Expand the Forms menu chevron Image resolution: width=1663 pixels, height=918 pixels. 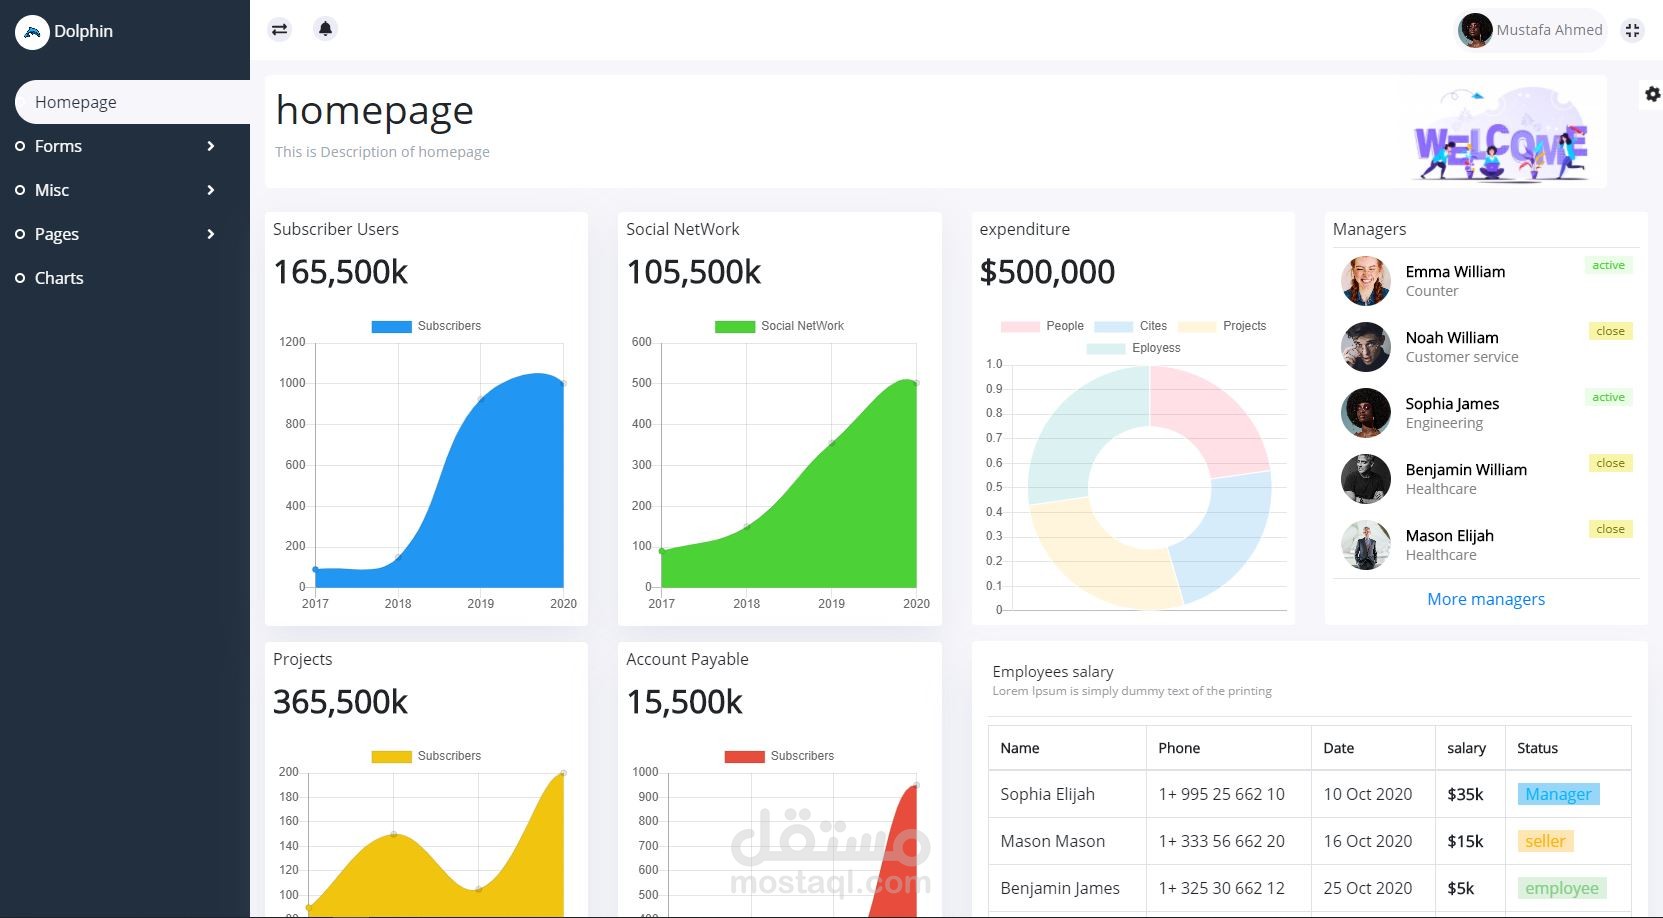pos(210,146)
